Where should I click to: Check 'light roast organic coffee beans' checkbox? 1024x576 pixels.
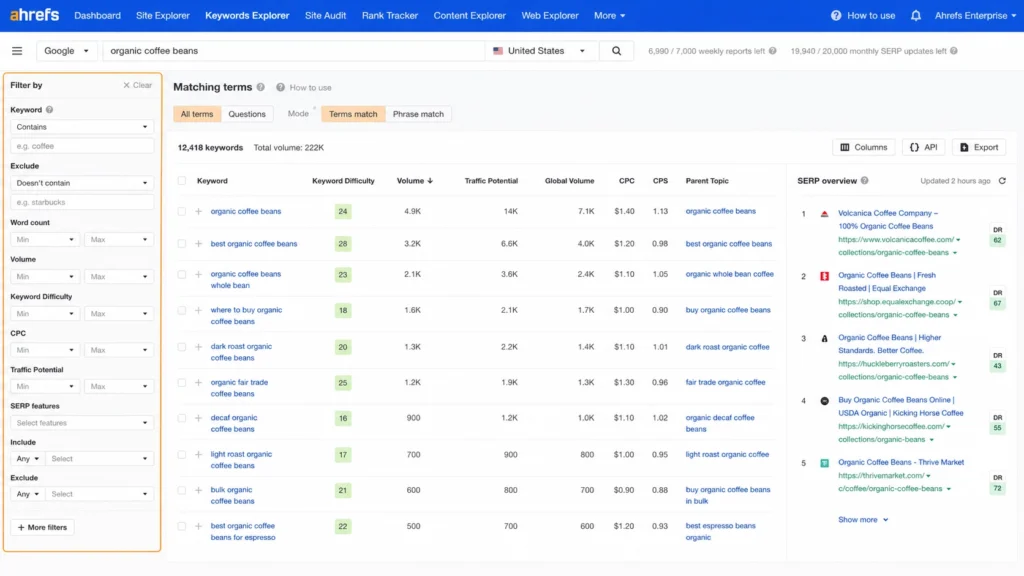(x=182, y=455)
